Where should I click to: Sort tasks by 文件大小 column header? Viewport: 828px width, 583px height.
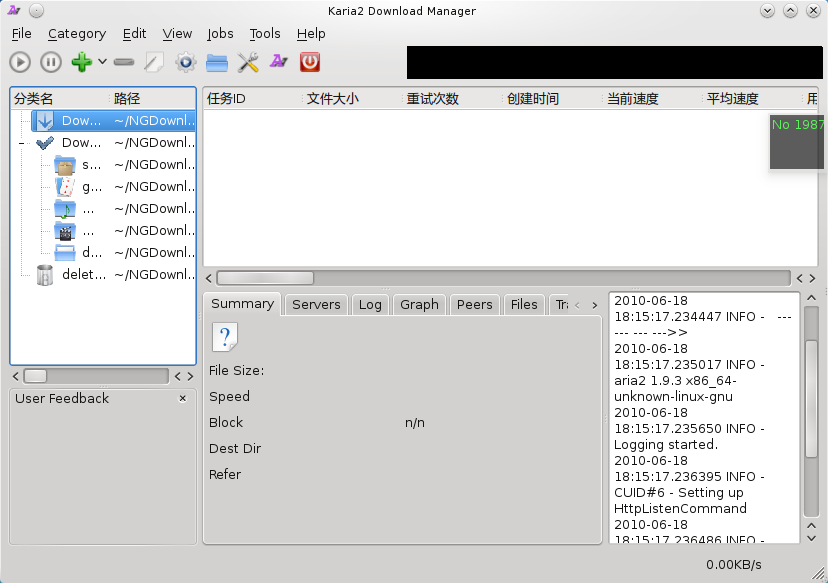[353, 99]
